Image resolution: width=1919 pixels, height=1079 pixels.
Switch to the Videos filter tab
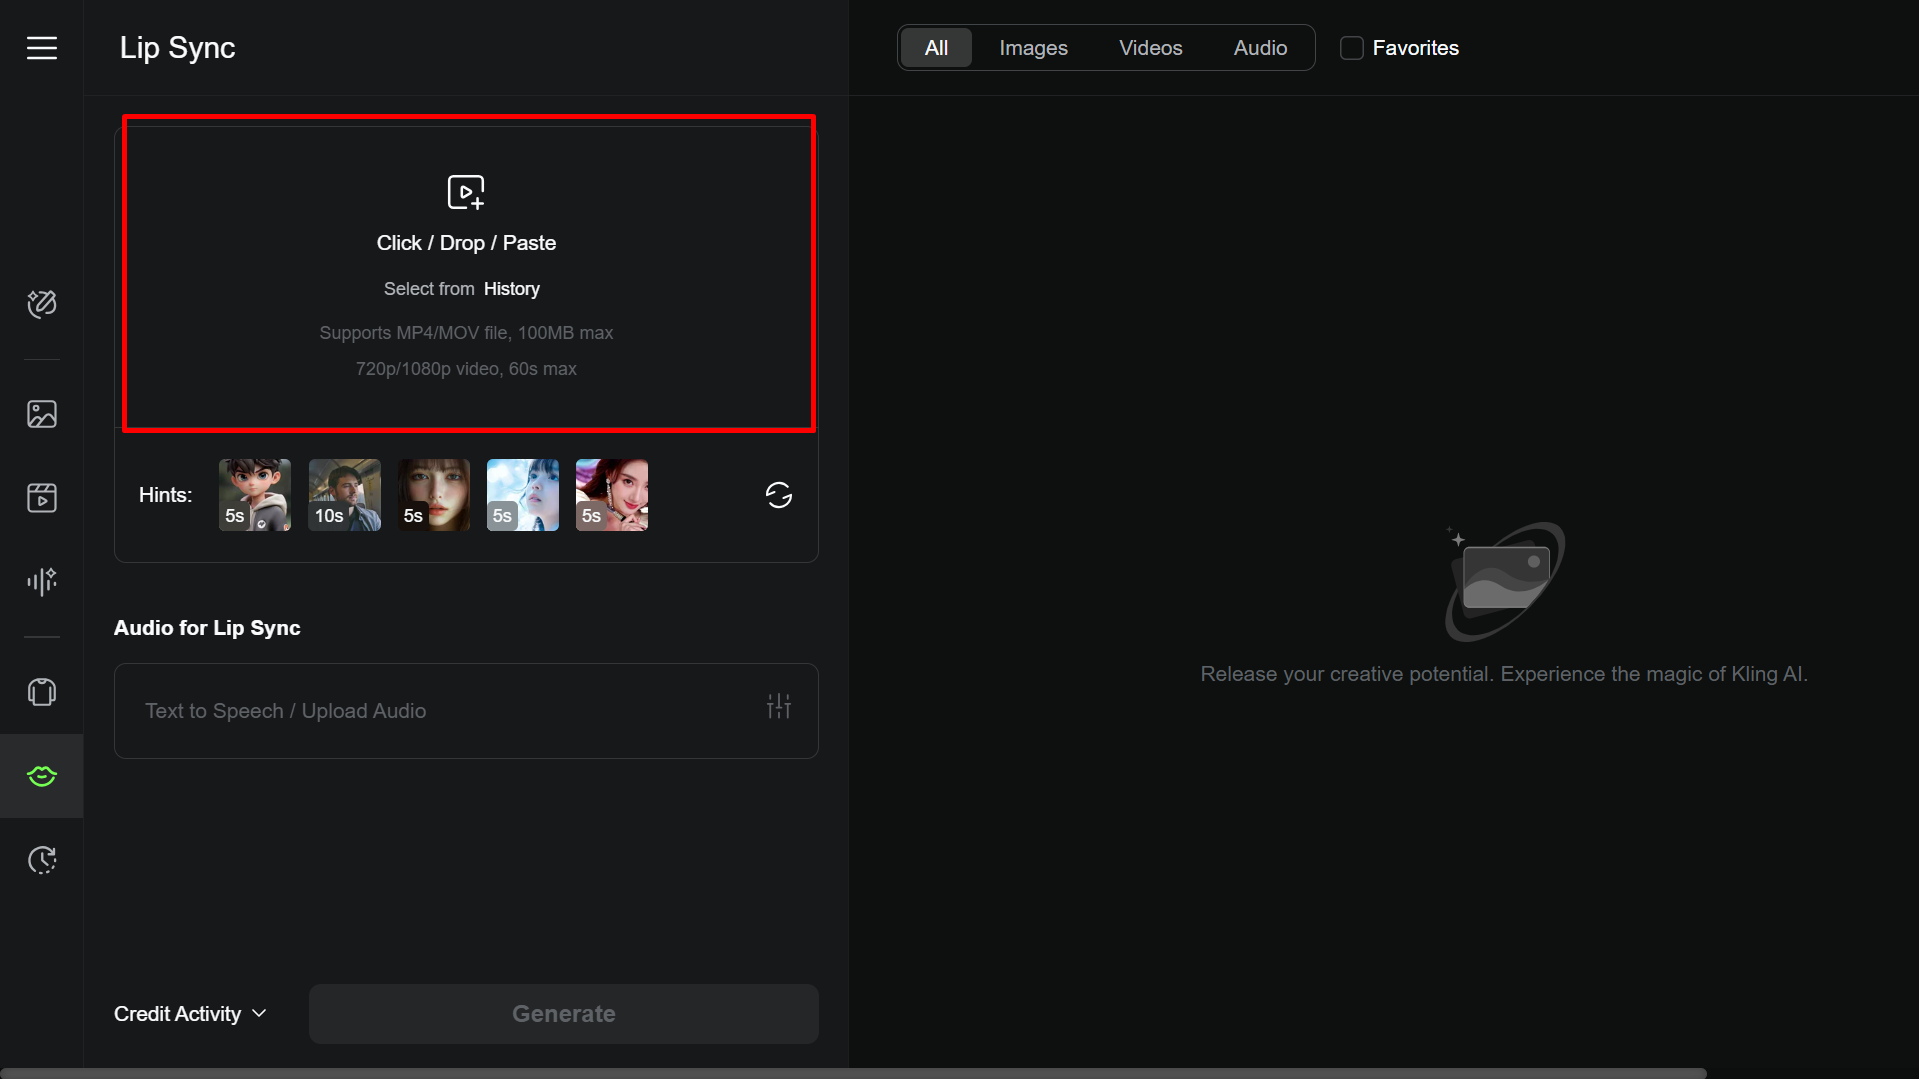(x=1150, y=47)
